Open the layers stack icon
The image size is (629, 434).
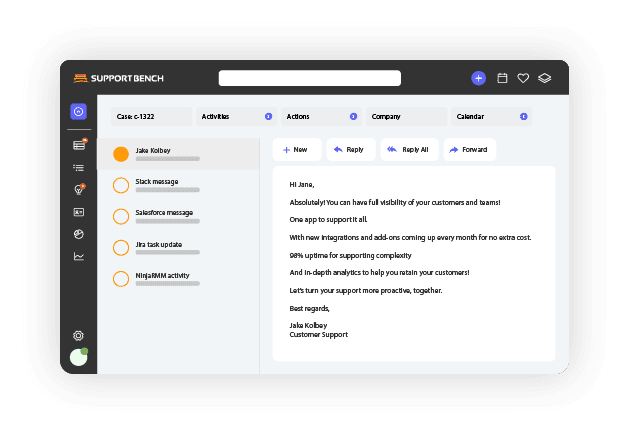pyautogui.click(x=544, y=78)
